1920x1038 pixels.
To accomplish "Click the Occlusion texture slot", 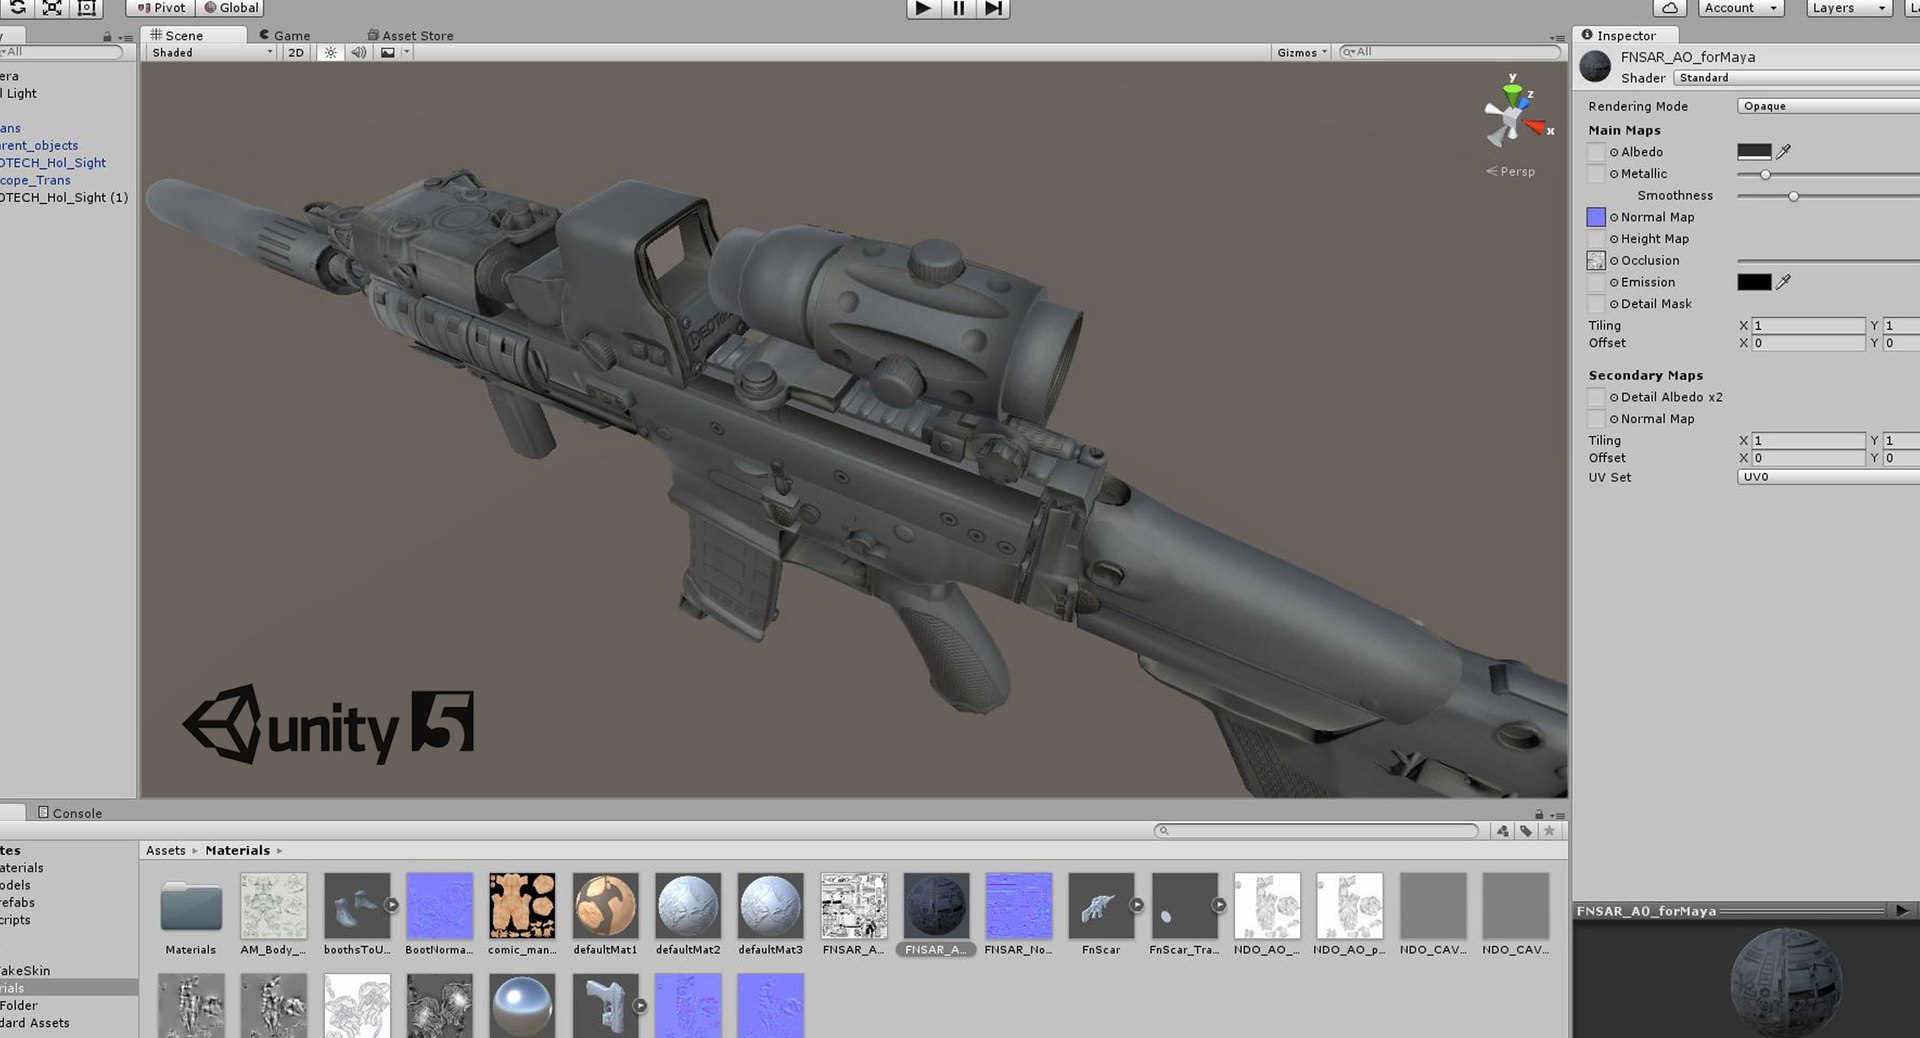I will pyautogui.click(x=1596, y=261).
